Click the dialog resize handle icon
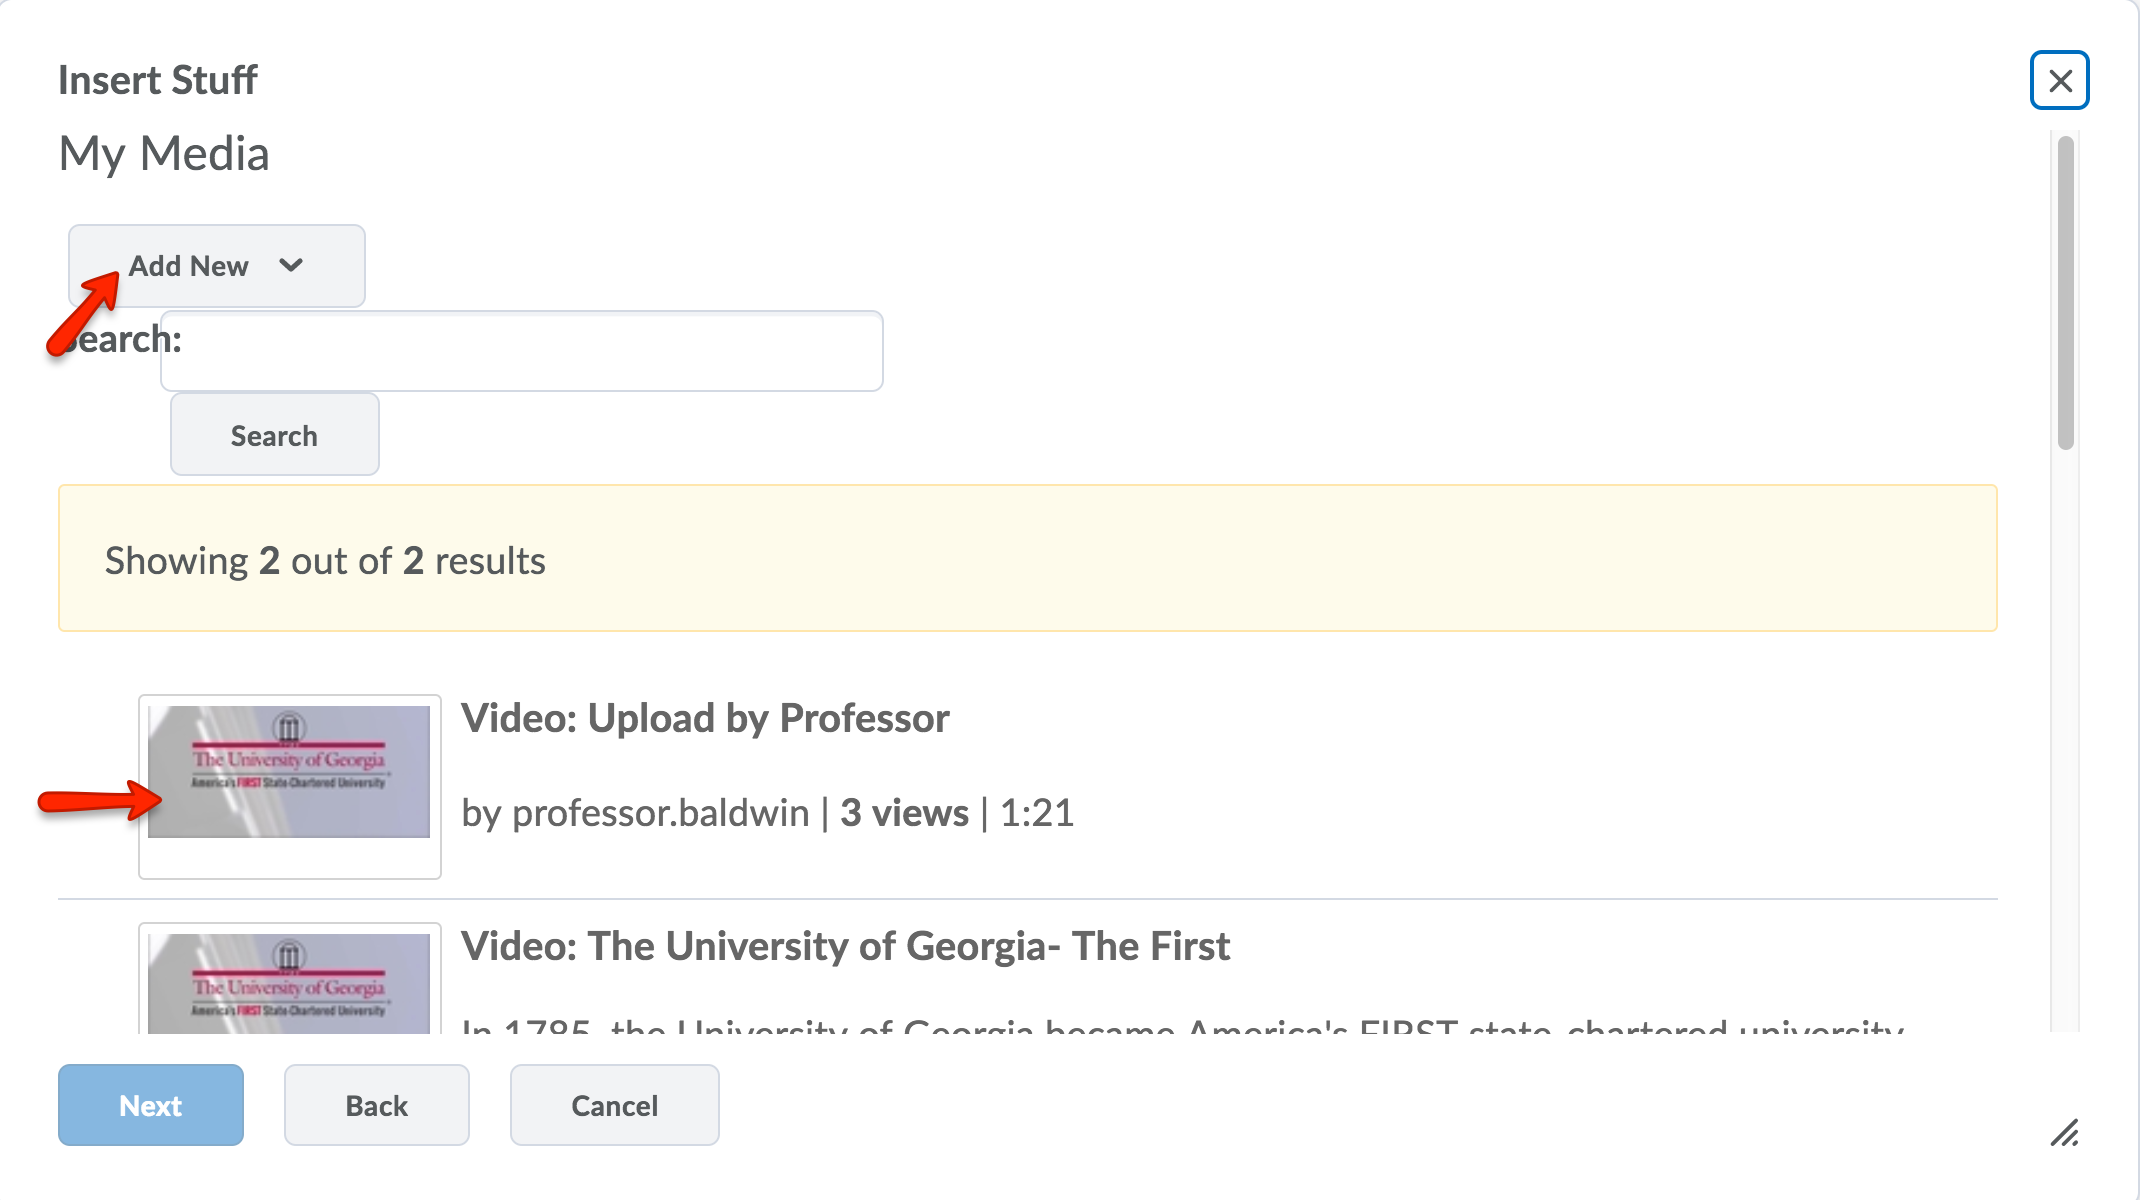 pyautogui.click(x=2064, y=1133)
